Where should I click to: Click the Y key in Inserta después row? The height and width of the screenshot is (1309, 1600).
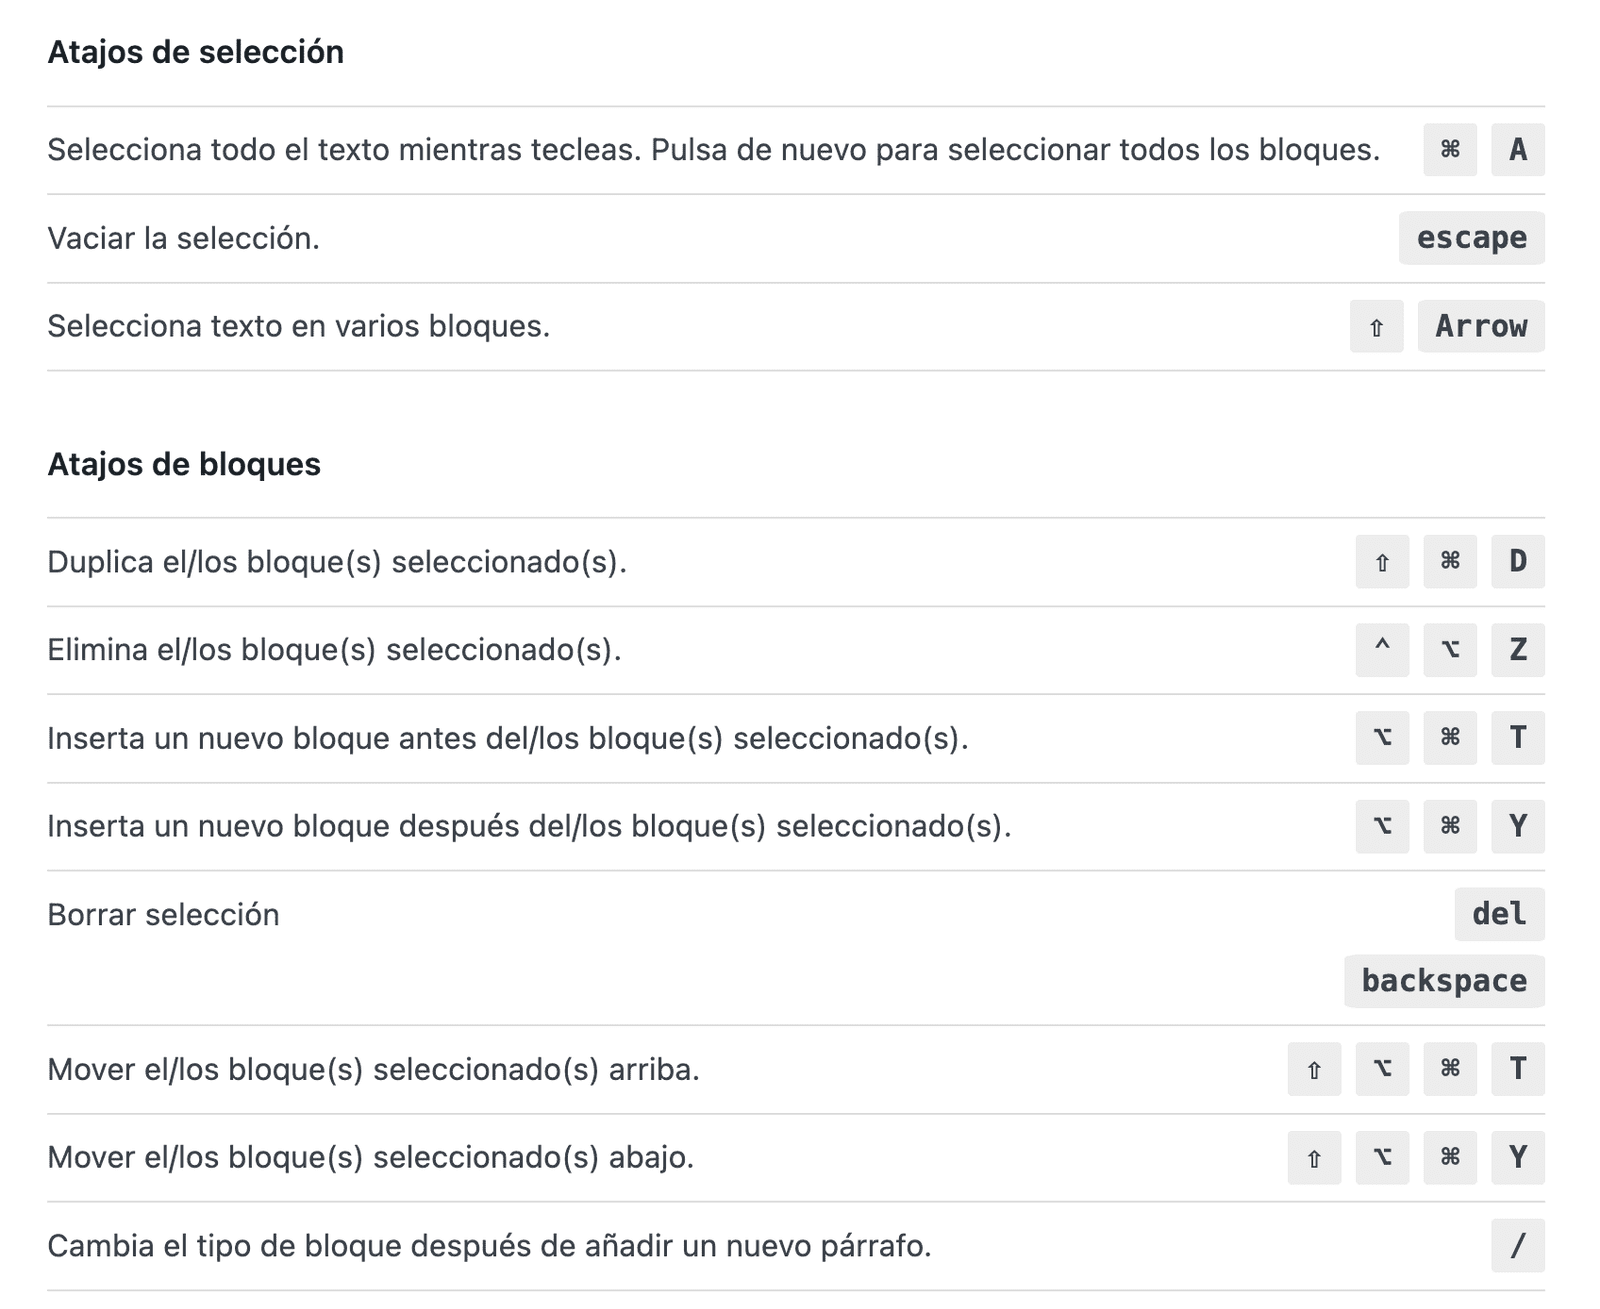(1517, 826)
